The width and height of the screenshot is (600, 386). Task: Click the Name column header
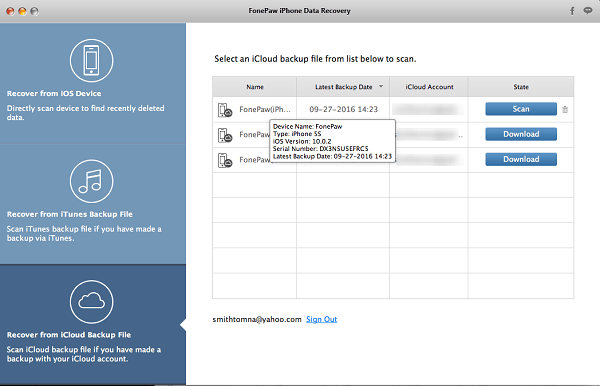pos(255,87)
